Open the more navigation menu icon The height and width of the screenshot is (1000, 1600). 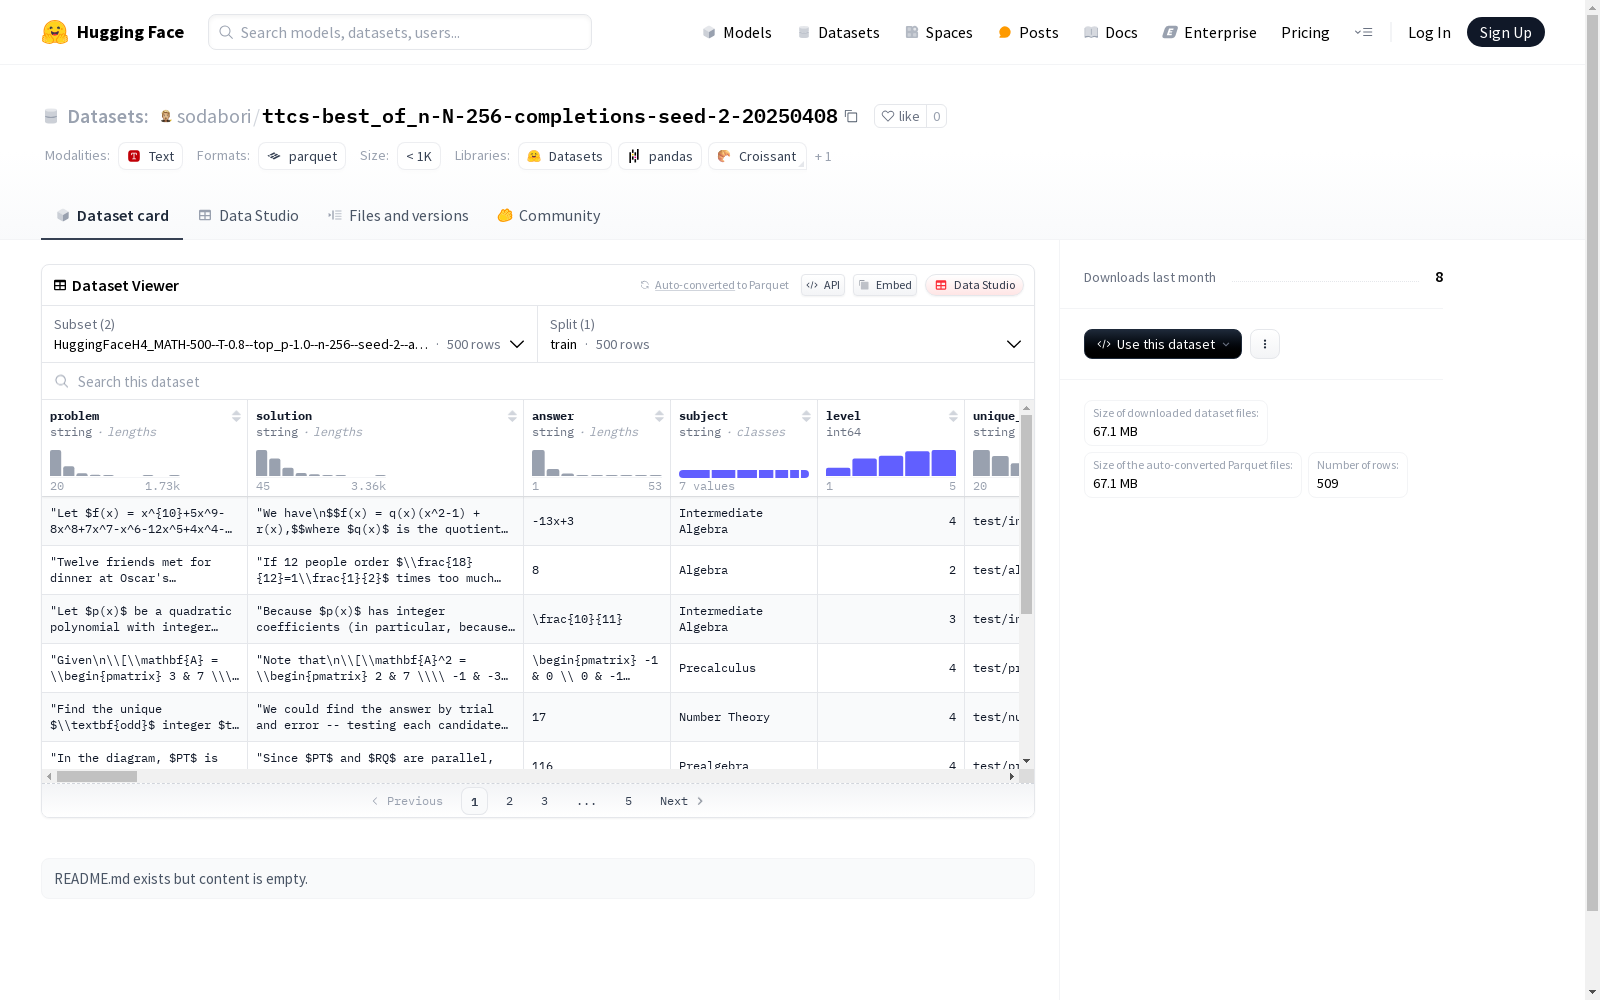point(1363,32)
